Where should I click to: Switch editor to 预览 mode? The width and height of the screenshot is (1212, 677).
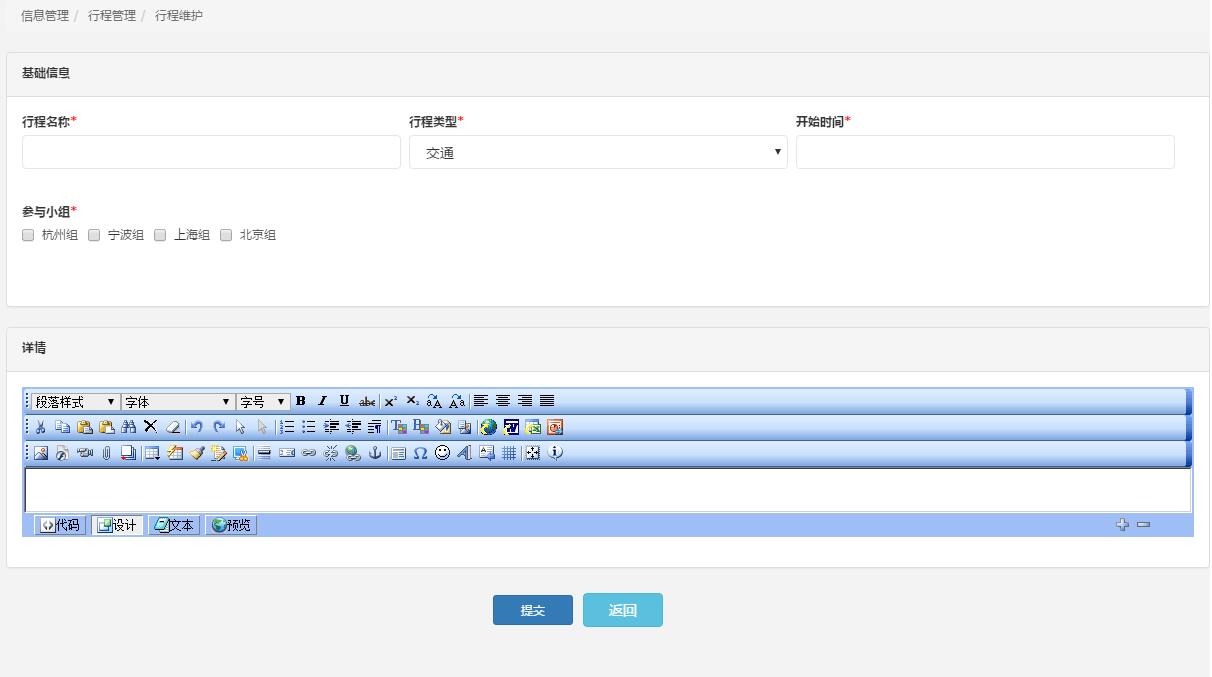(x=231, y=525)
